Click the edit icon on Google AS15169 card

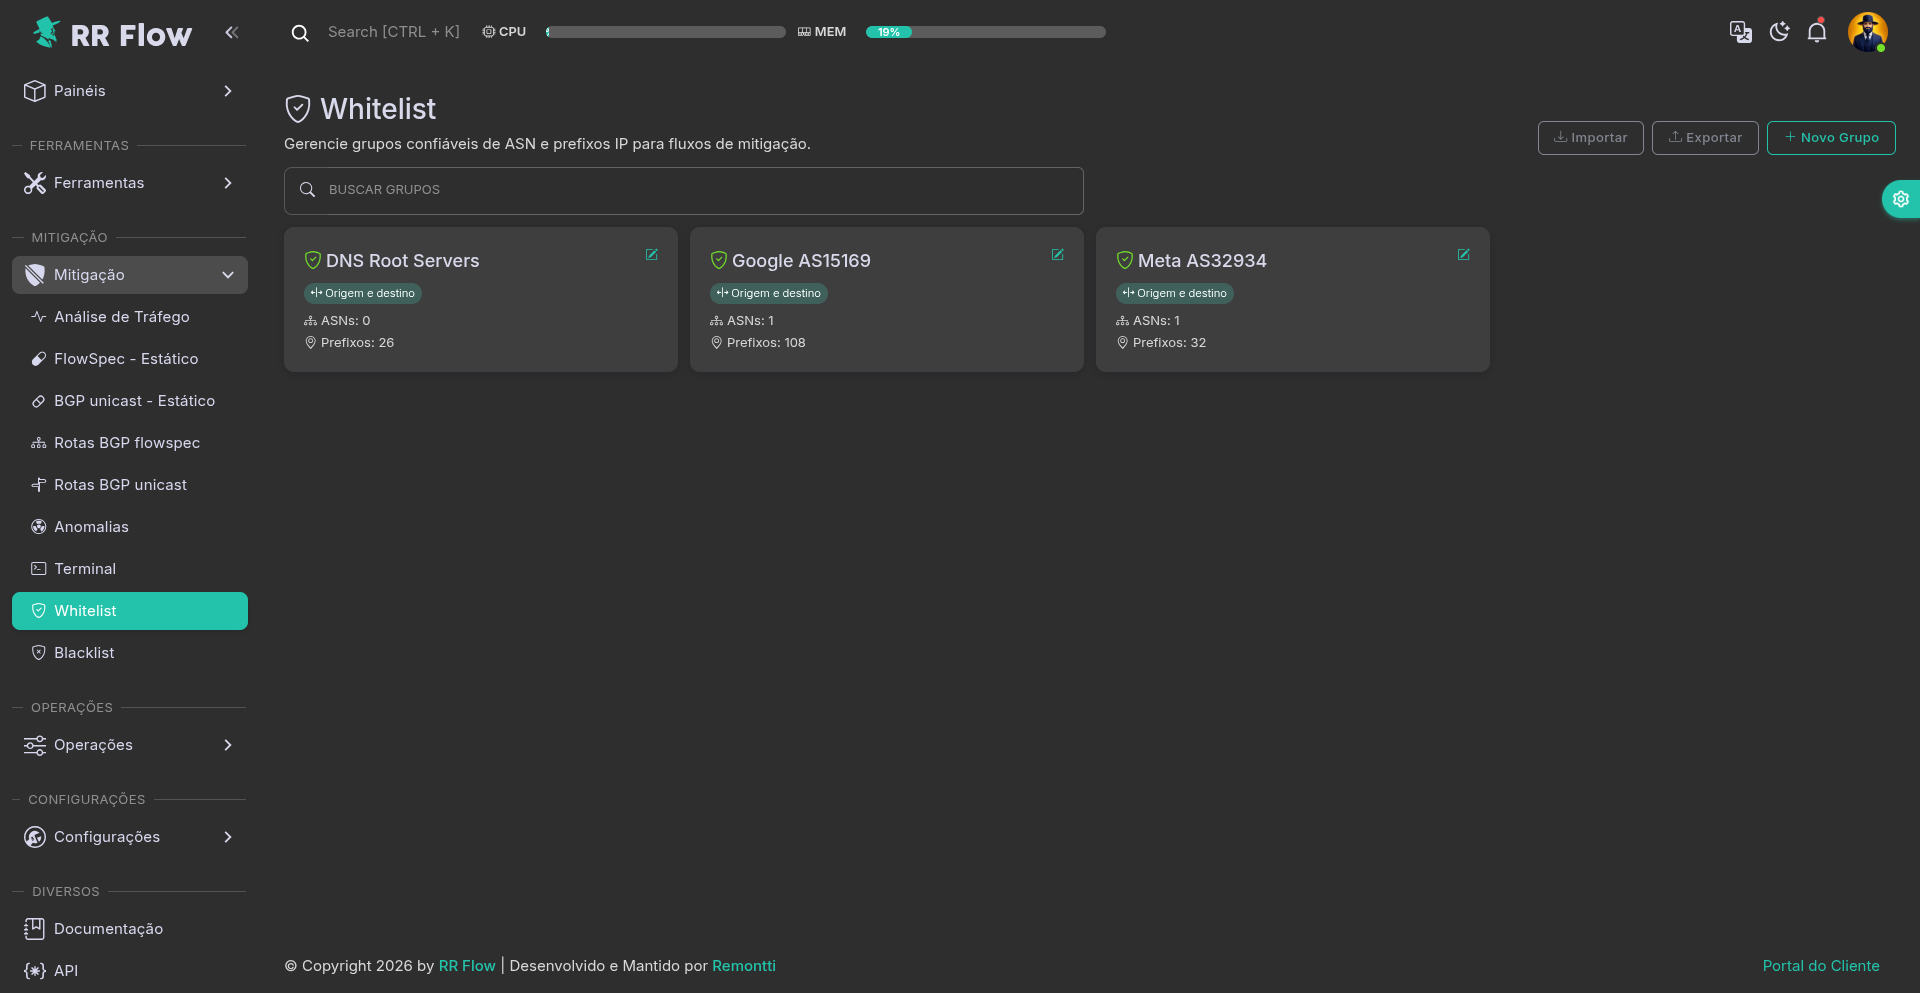(x=1057, y=255)
